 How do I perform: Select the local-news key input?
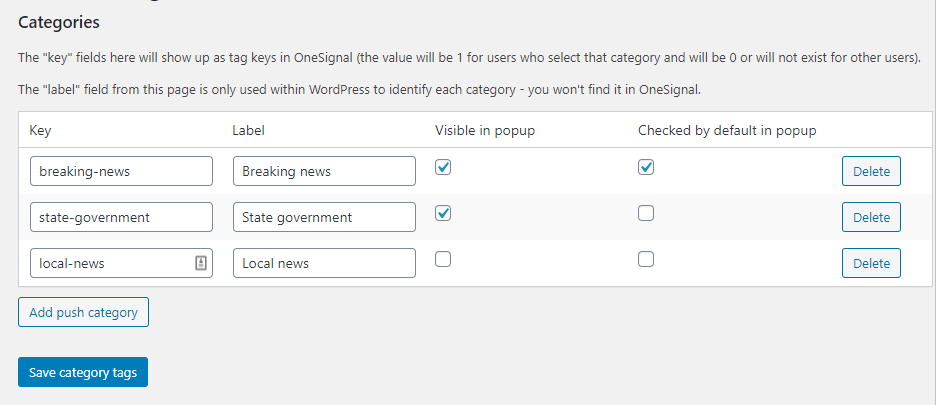[122, 263]
